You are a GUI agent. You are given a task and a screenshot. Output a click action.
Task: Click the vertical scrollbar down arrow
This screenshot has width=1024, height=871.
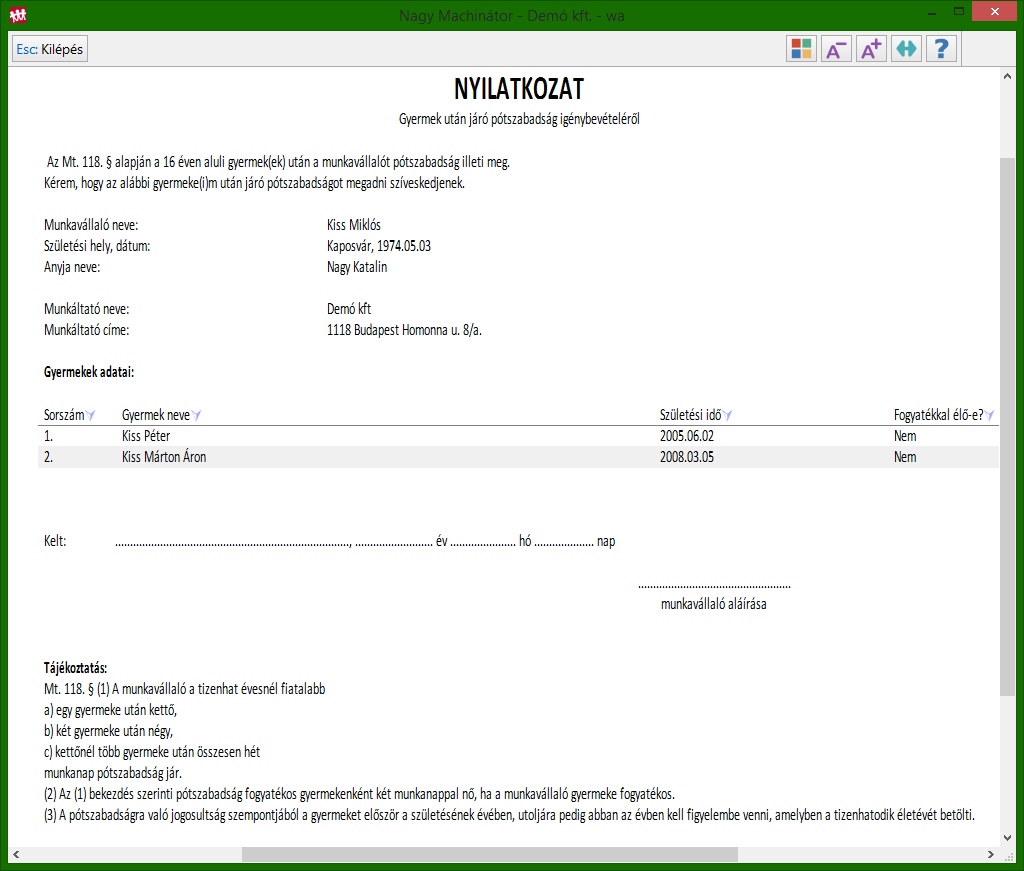click(1007, 838)
